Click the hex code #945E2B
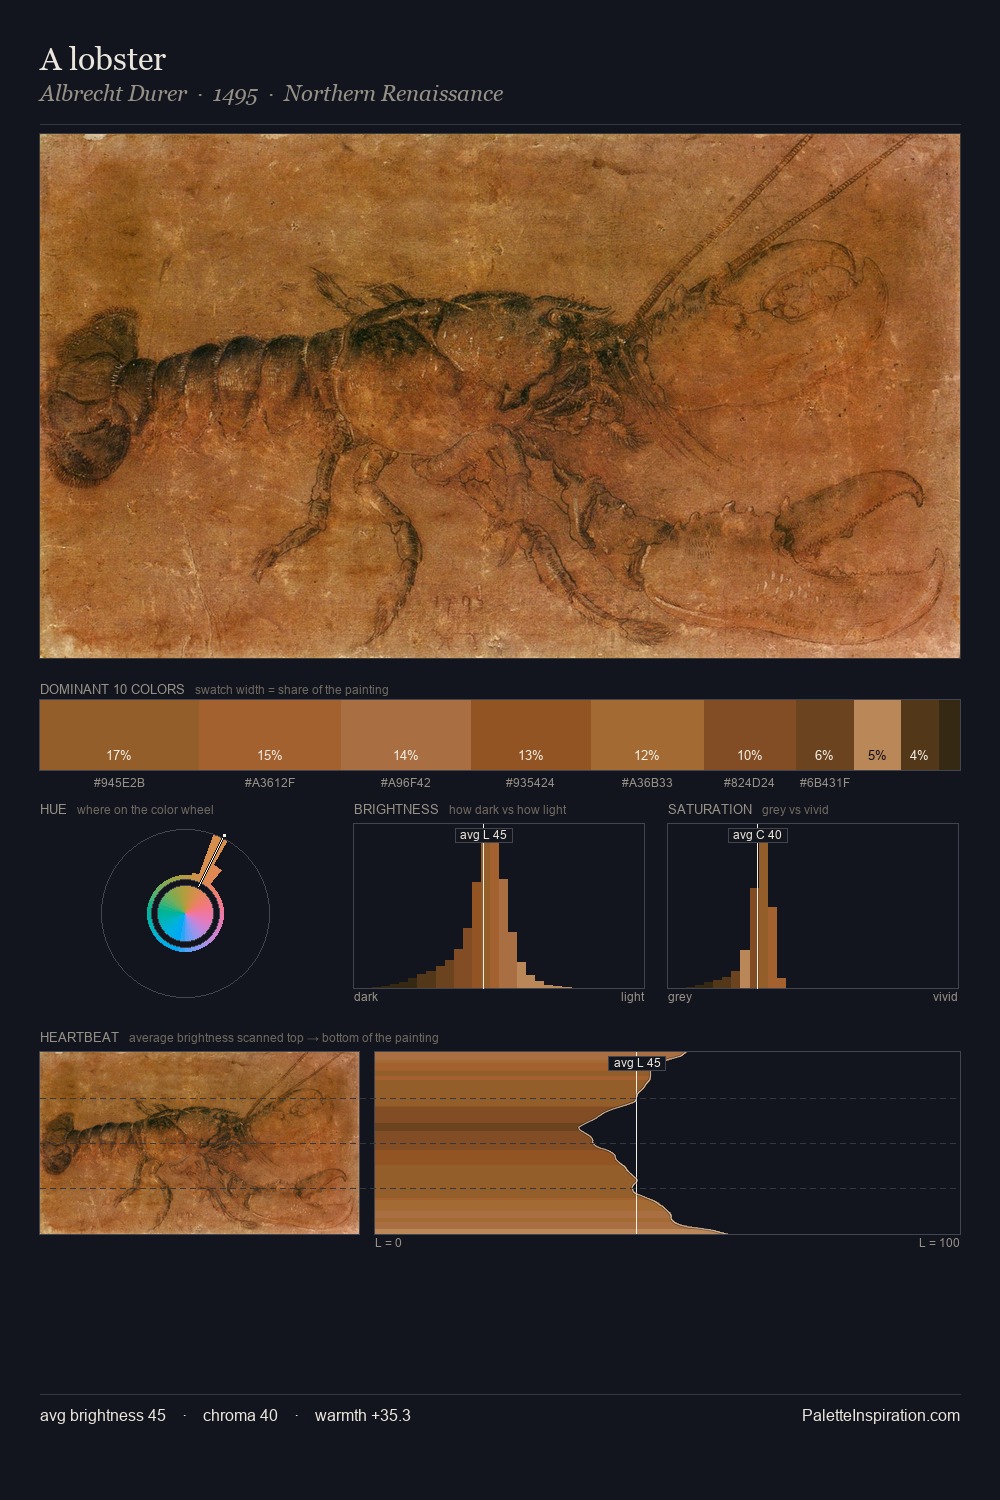Screen dimensions: 1000x1500 click(119, 783)
